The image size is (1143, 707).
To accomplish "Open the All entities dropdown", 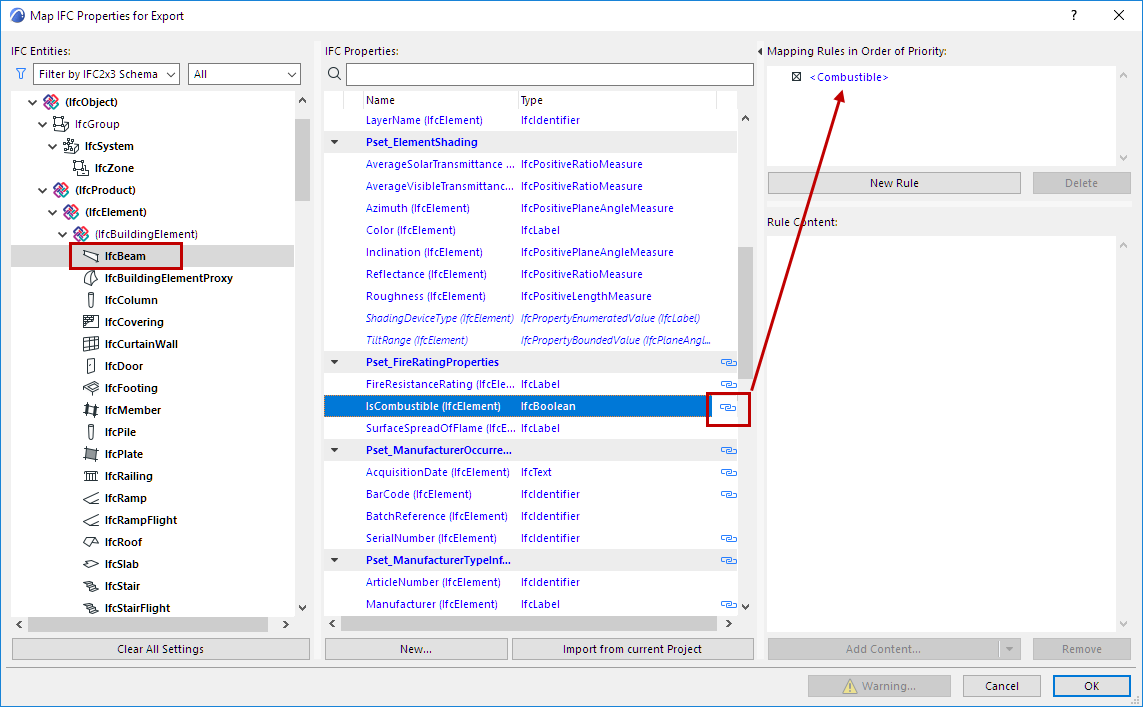I will click(x=244, y=74).
